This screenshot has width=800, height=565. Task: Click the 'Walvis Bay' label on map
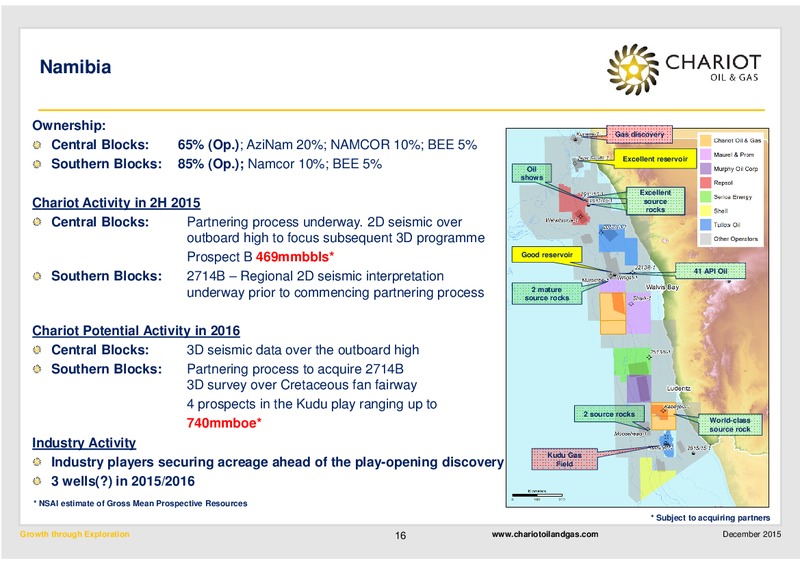[662, 287]
